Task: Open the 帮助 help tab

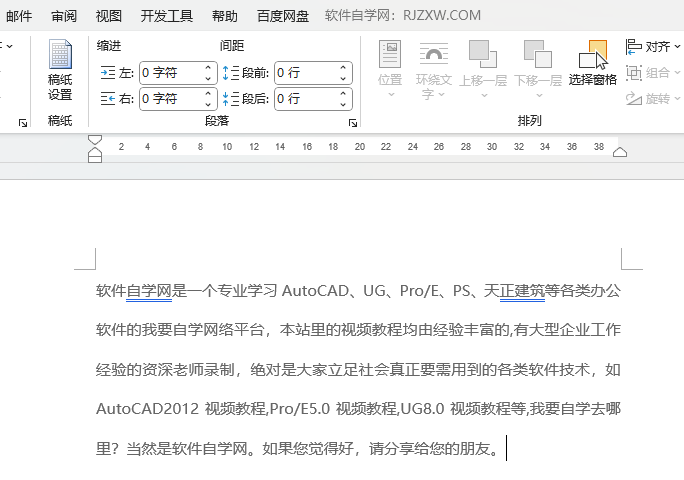Action: click(x=225, y=16)
